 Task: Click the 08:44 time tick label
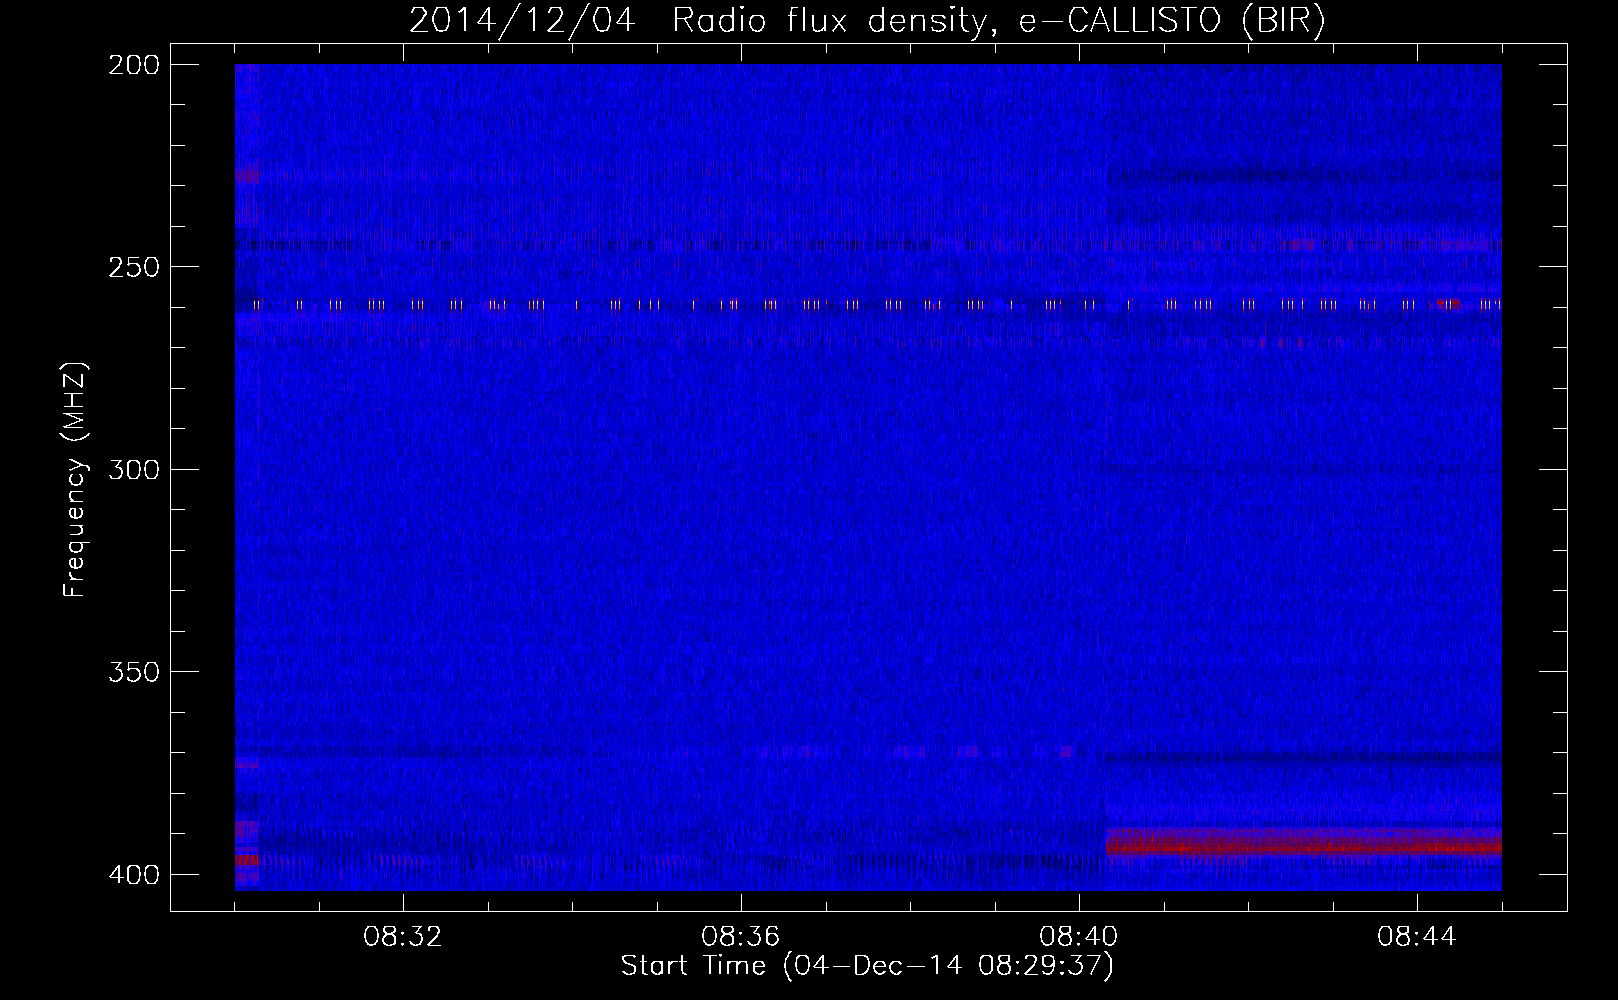point(1417,937)
